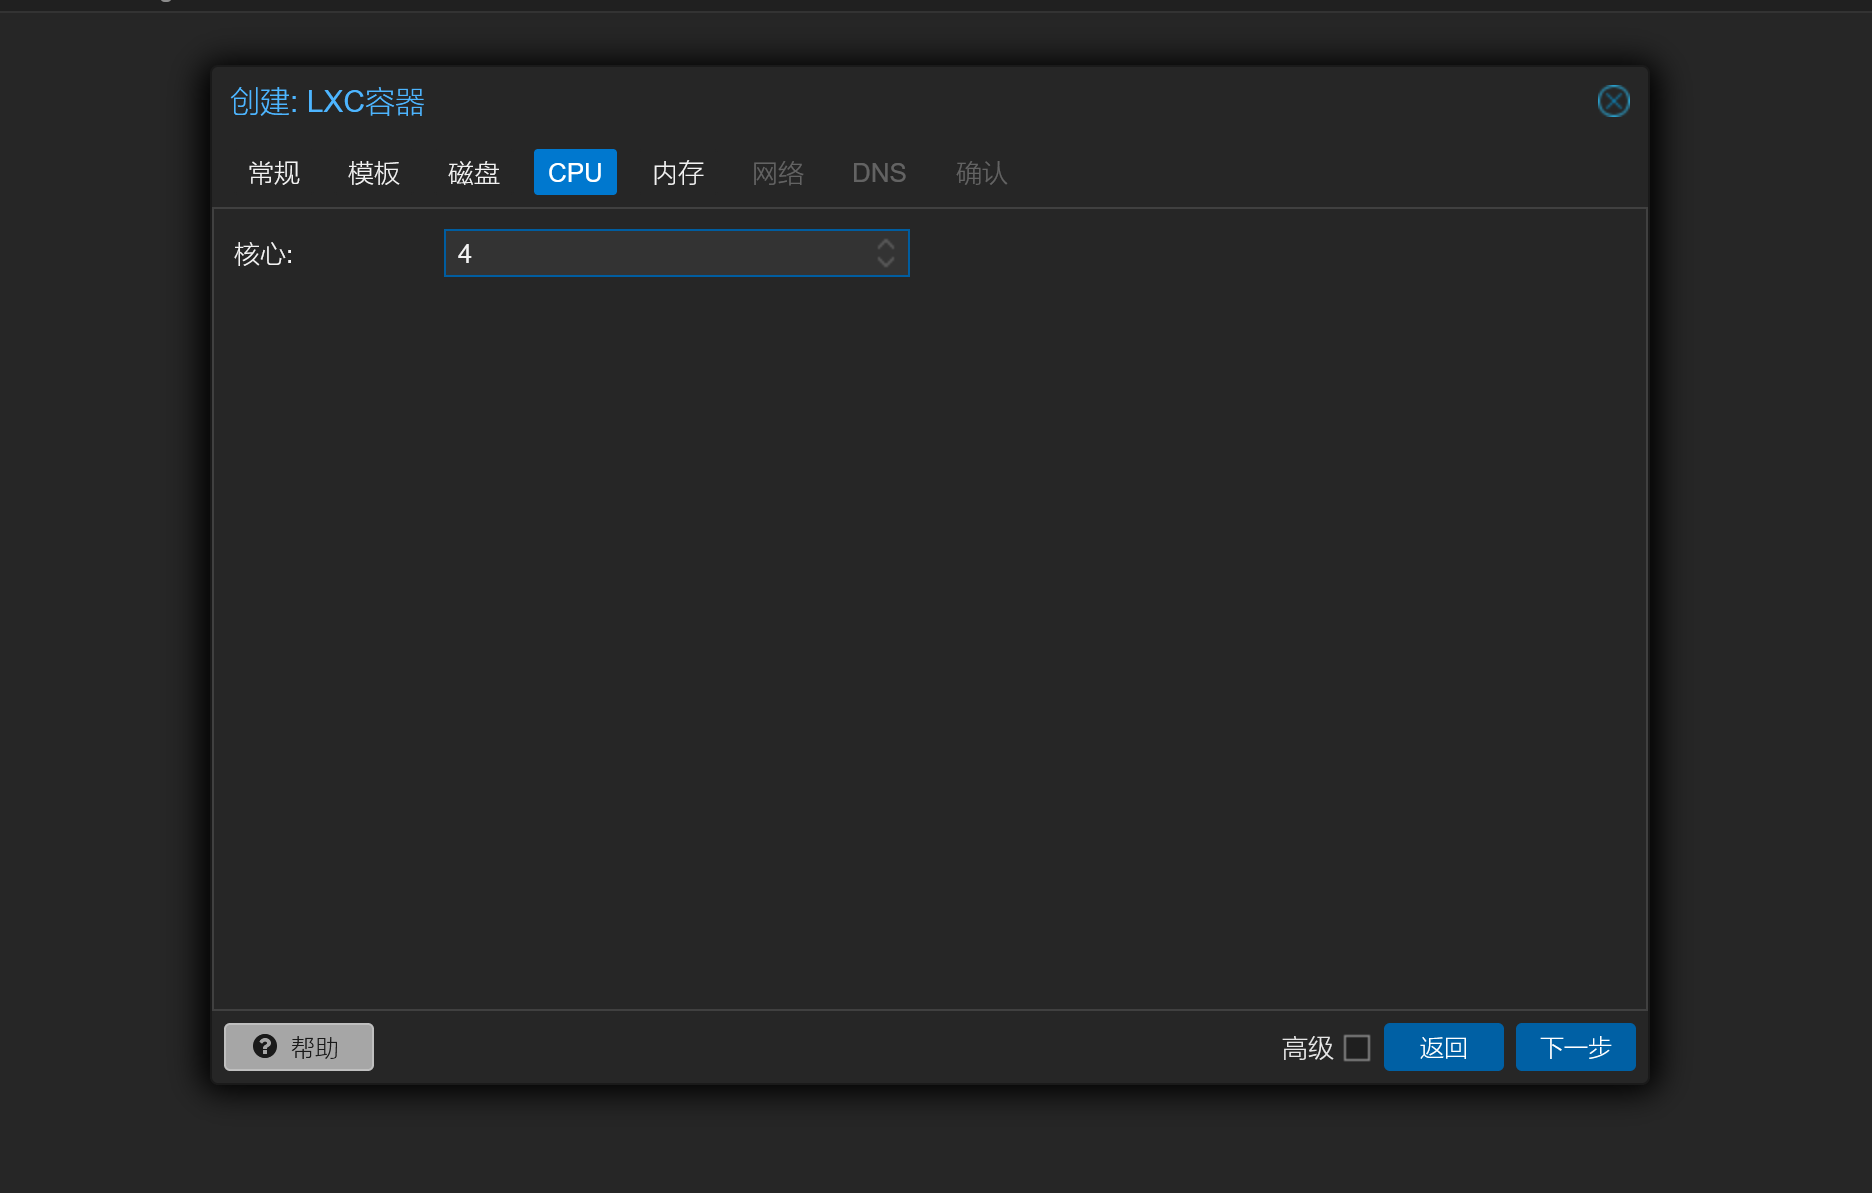Go to the 磁盘 tab
This screenshot has height=1193, width=1872.
(474, 173)
